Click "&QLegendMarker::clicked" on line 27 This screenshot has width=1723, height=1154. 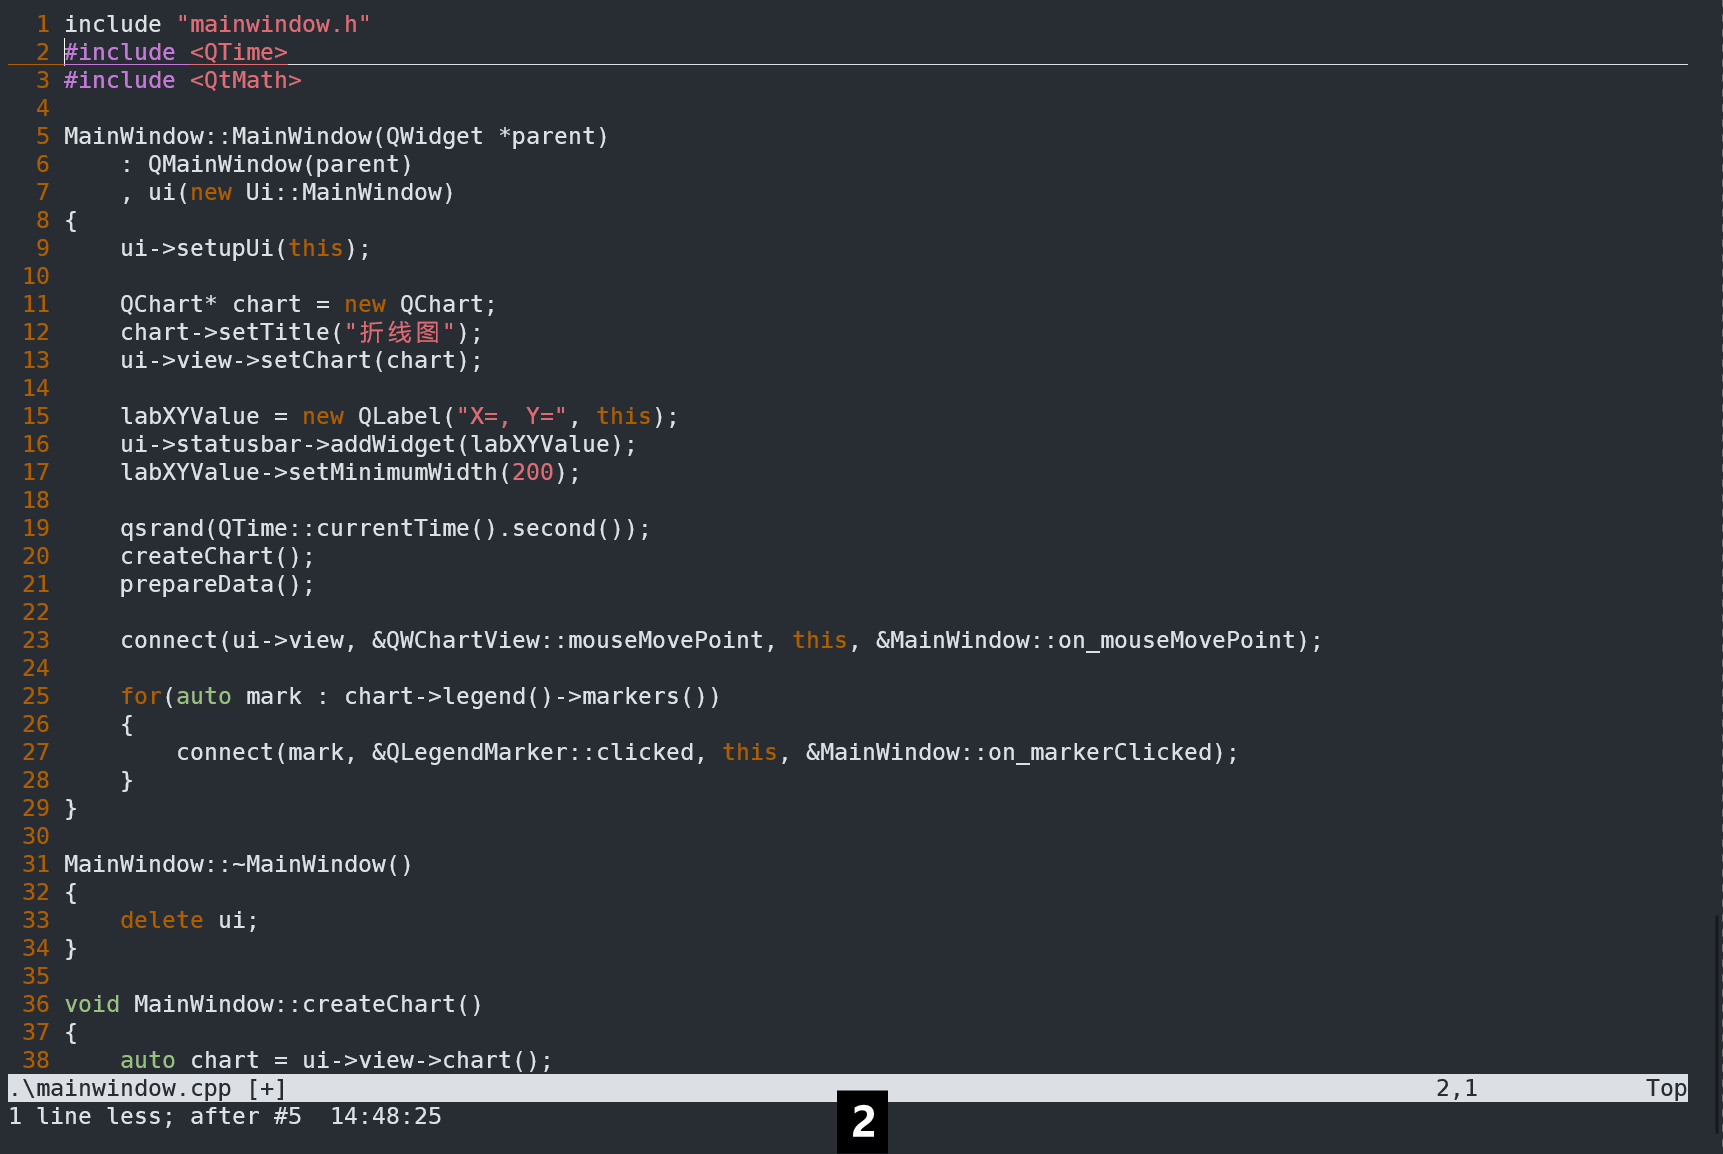[533, 752]
